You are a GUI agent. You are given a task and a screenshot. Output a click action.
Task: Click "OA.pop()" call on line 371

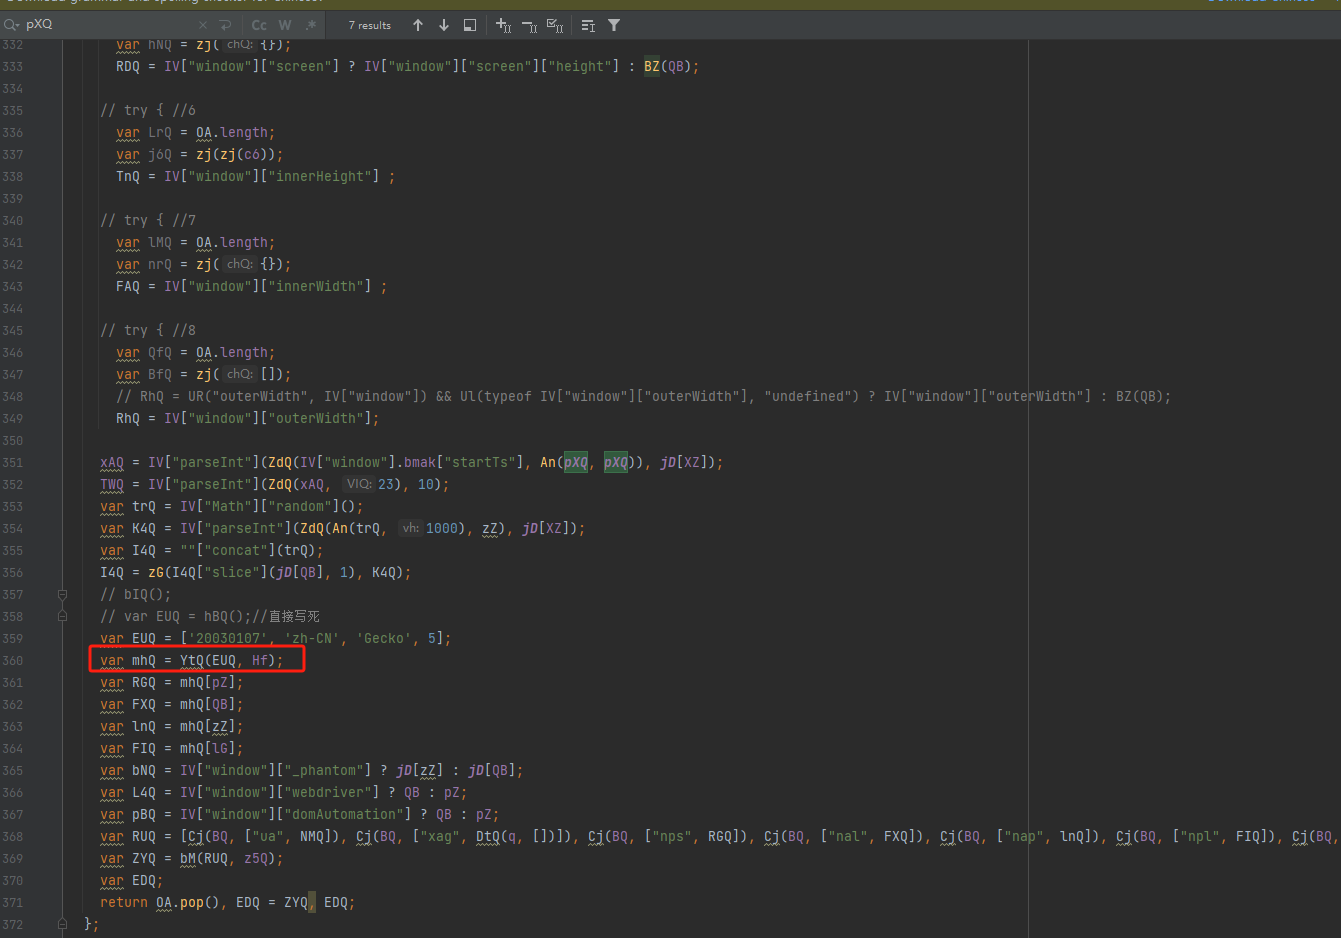tap(188, 902)
